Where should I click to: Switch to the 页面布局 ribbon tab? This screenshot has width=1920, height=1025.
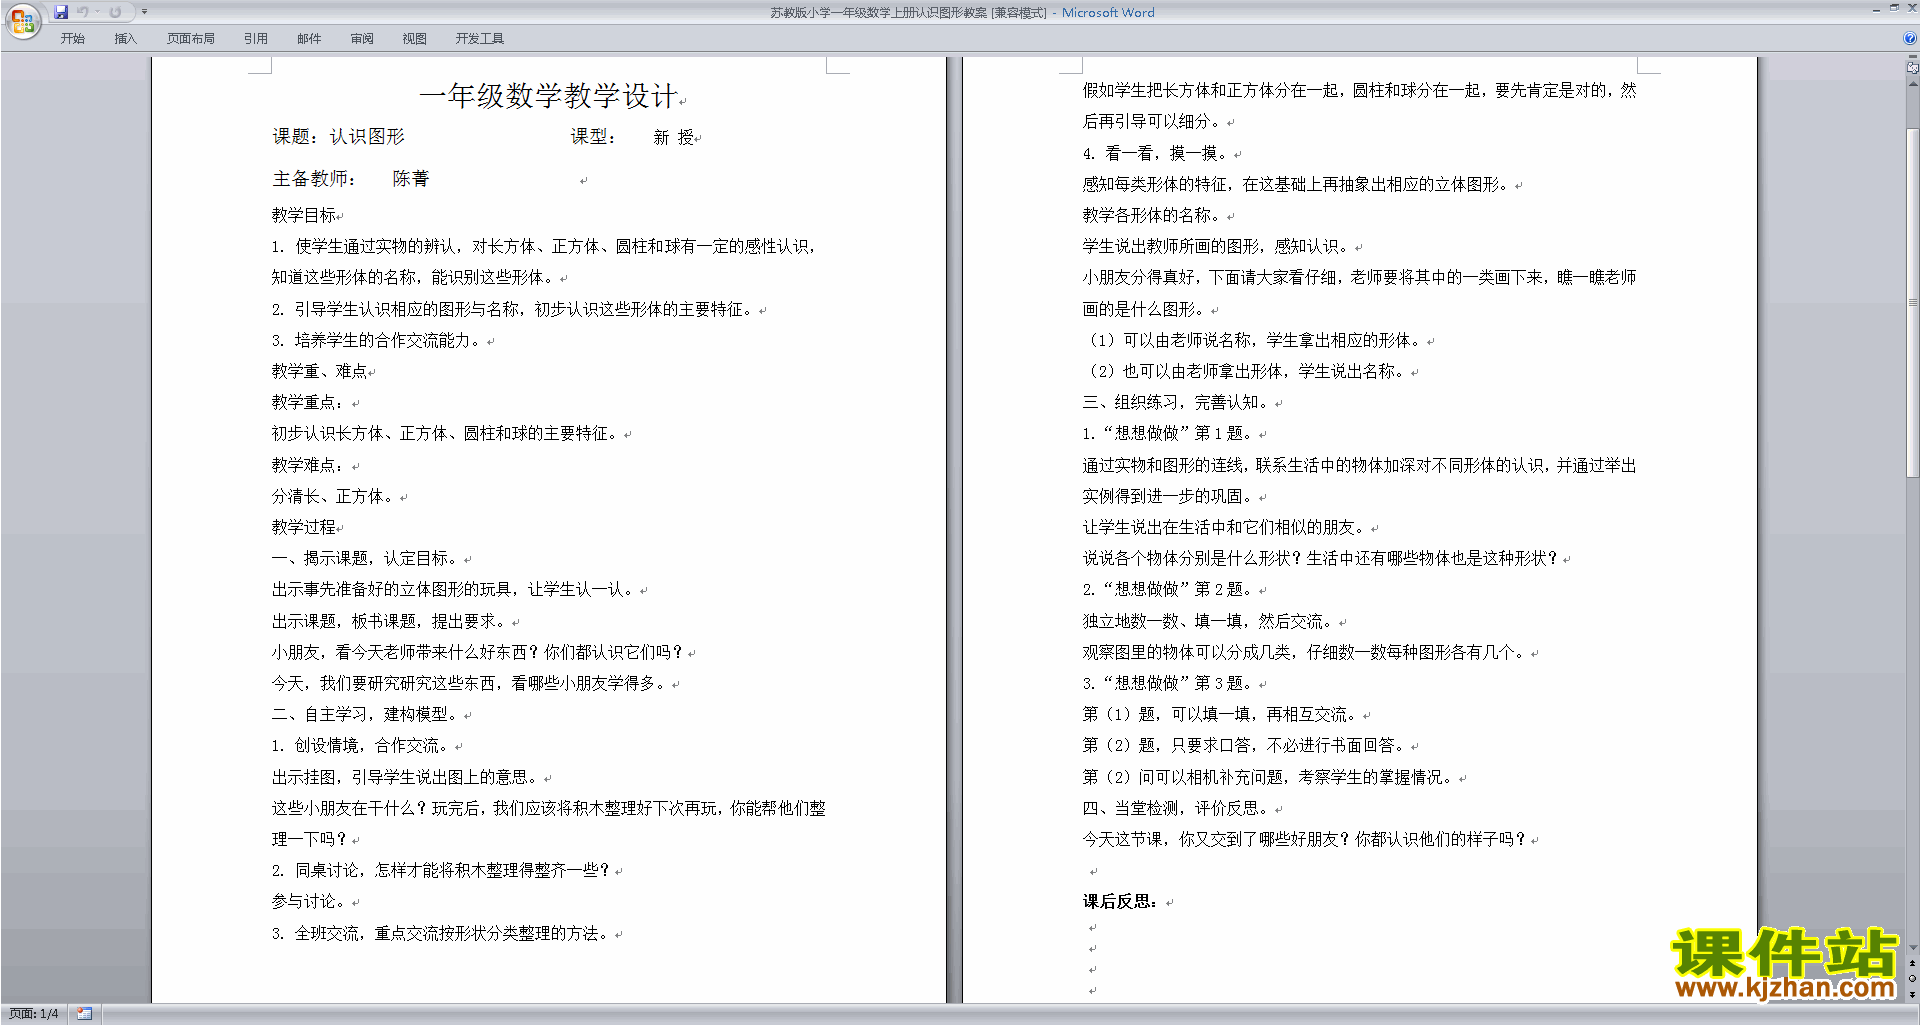click(x=191, y=39)
